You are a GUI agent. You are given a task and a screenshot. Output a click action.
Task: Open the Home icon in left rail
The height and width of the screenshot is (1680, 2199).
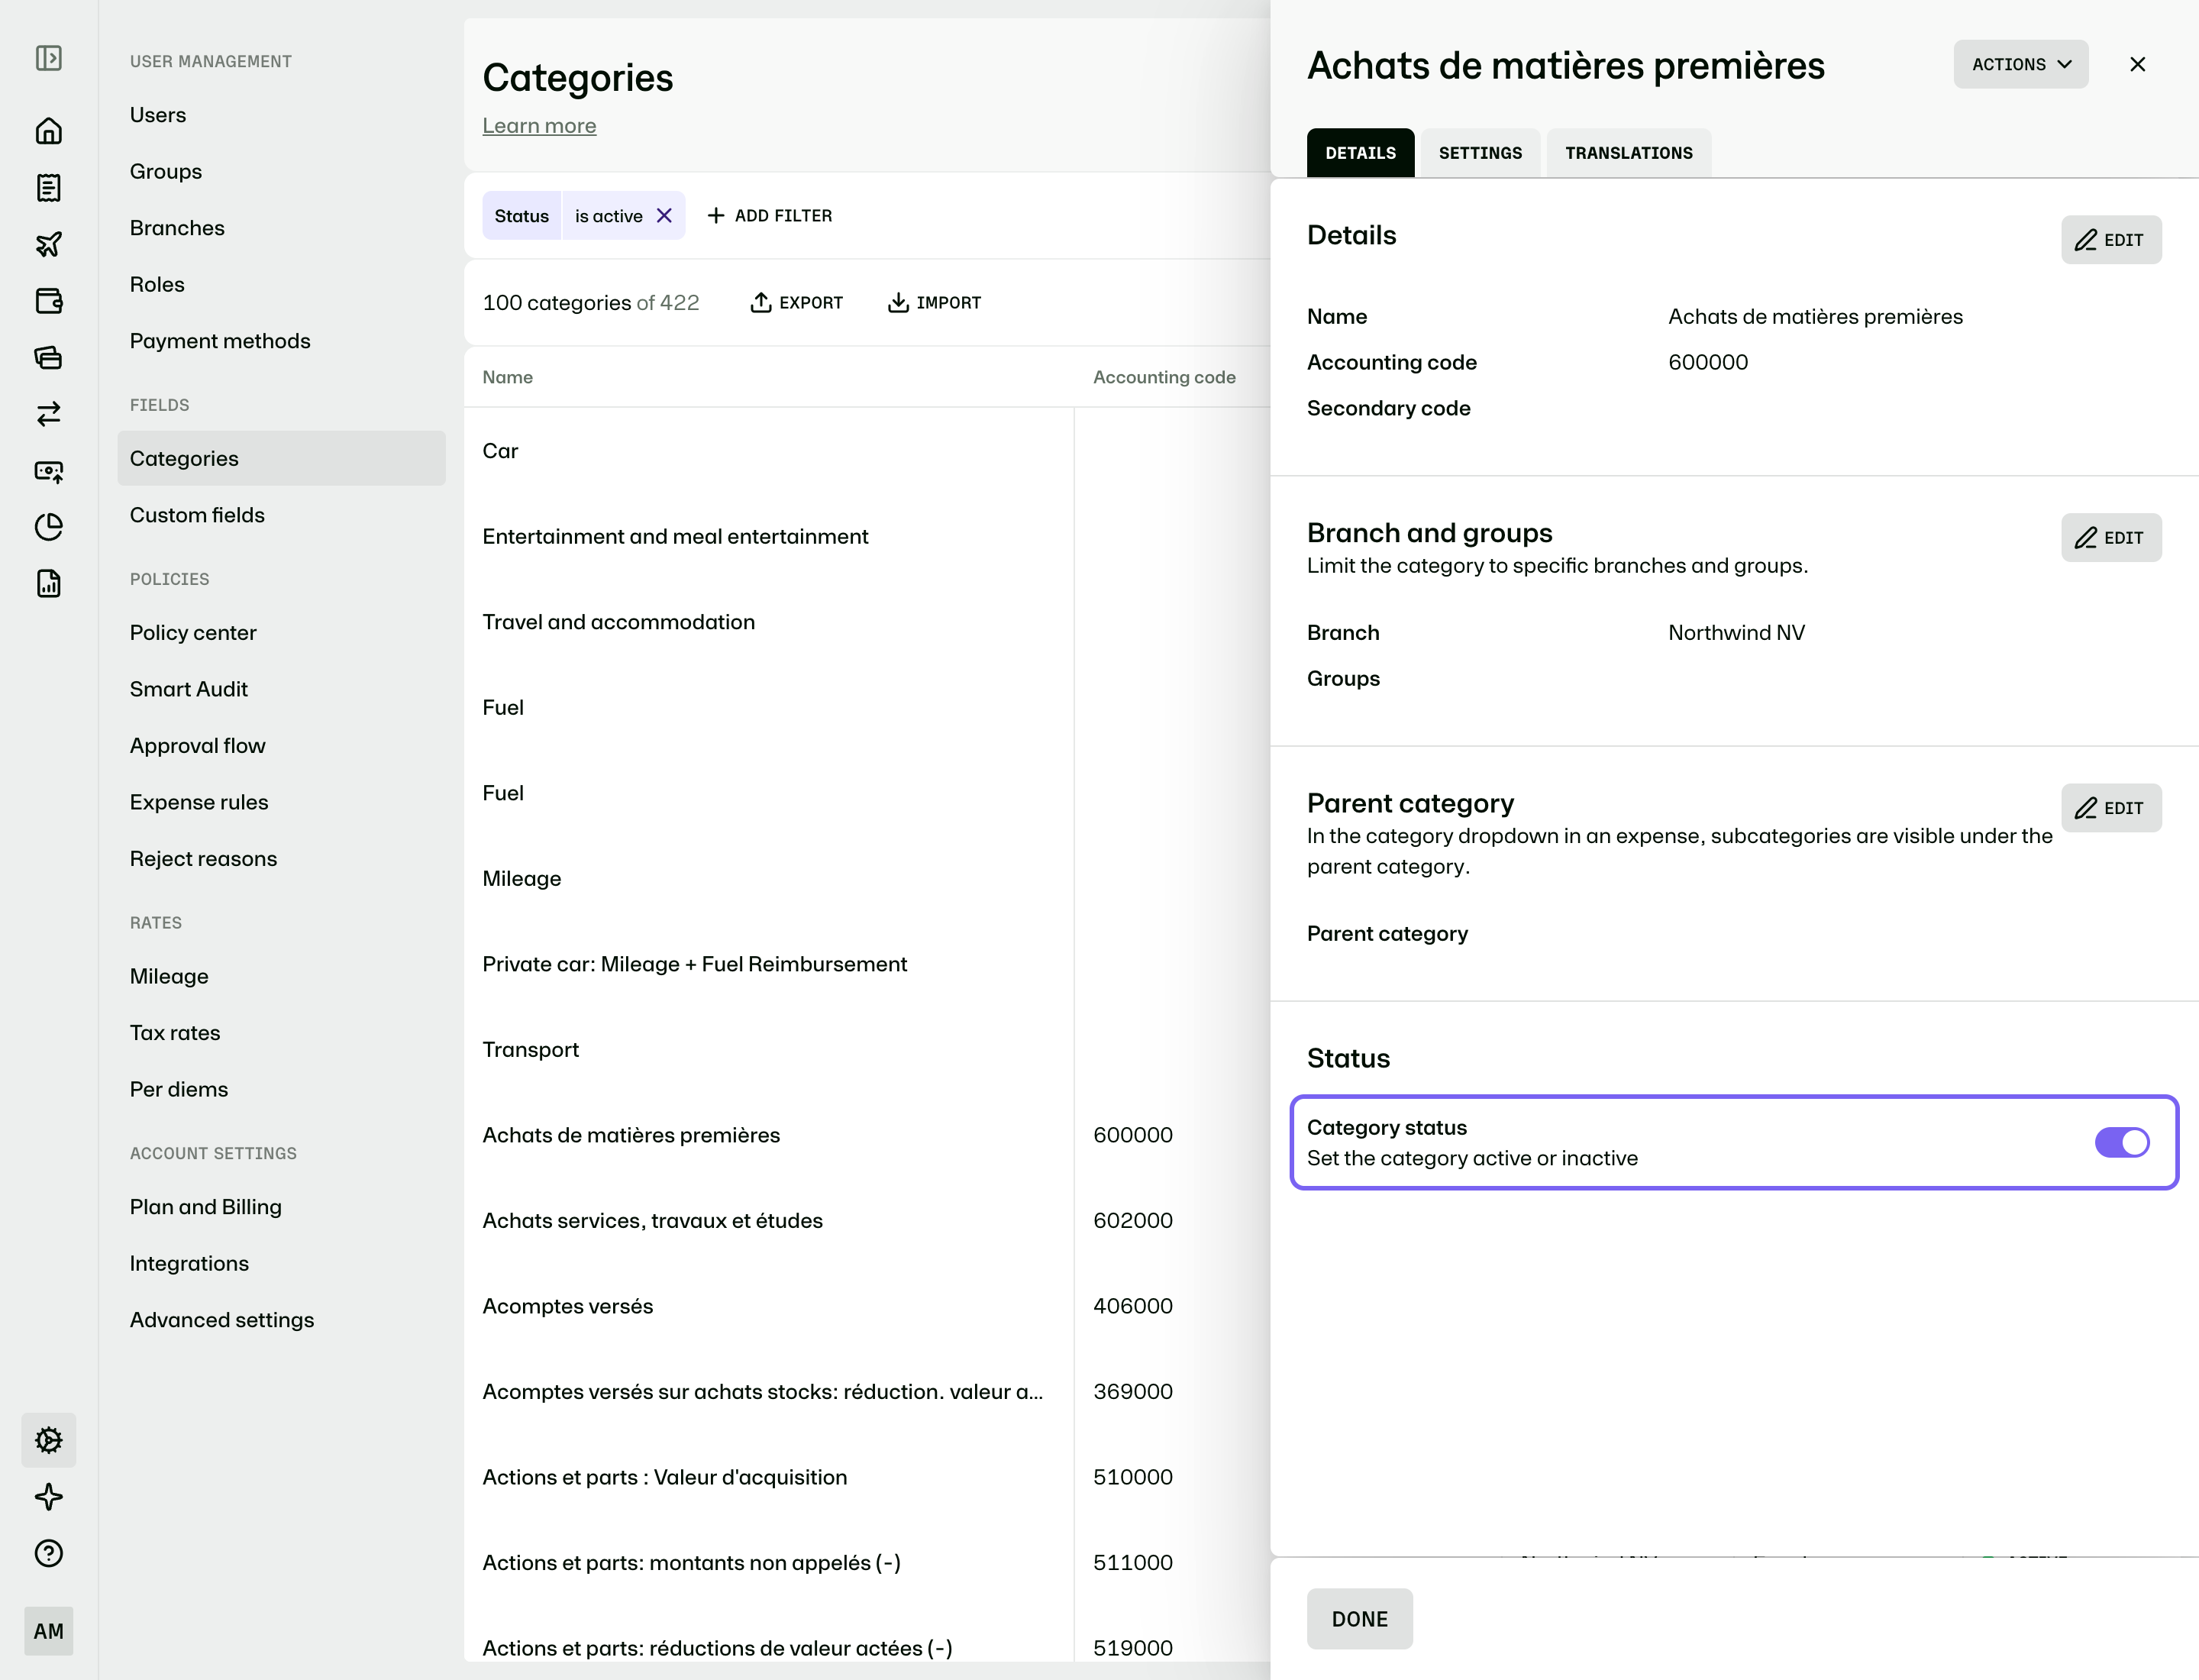point(48,131)
